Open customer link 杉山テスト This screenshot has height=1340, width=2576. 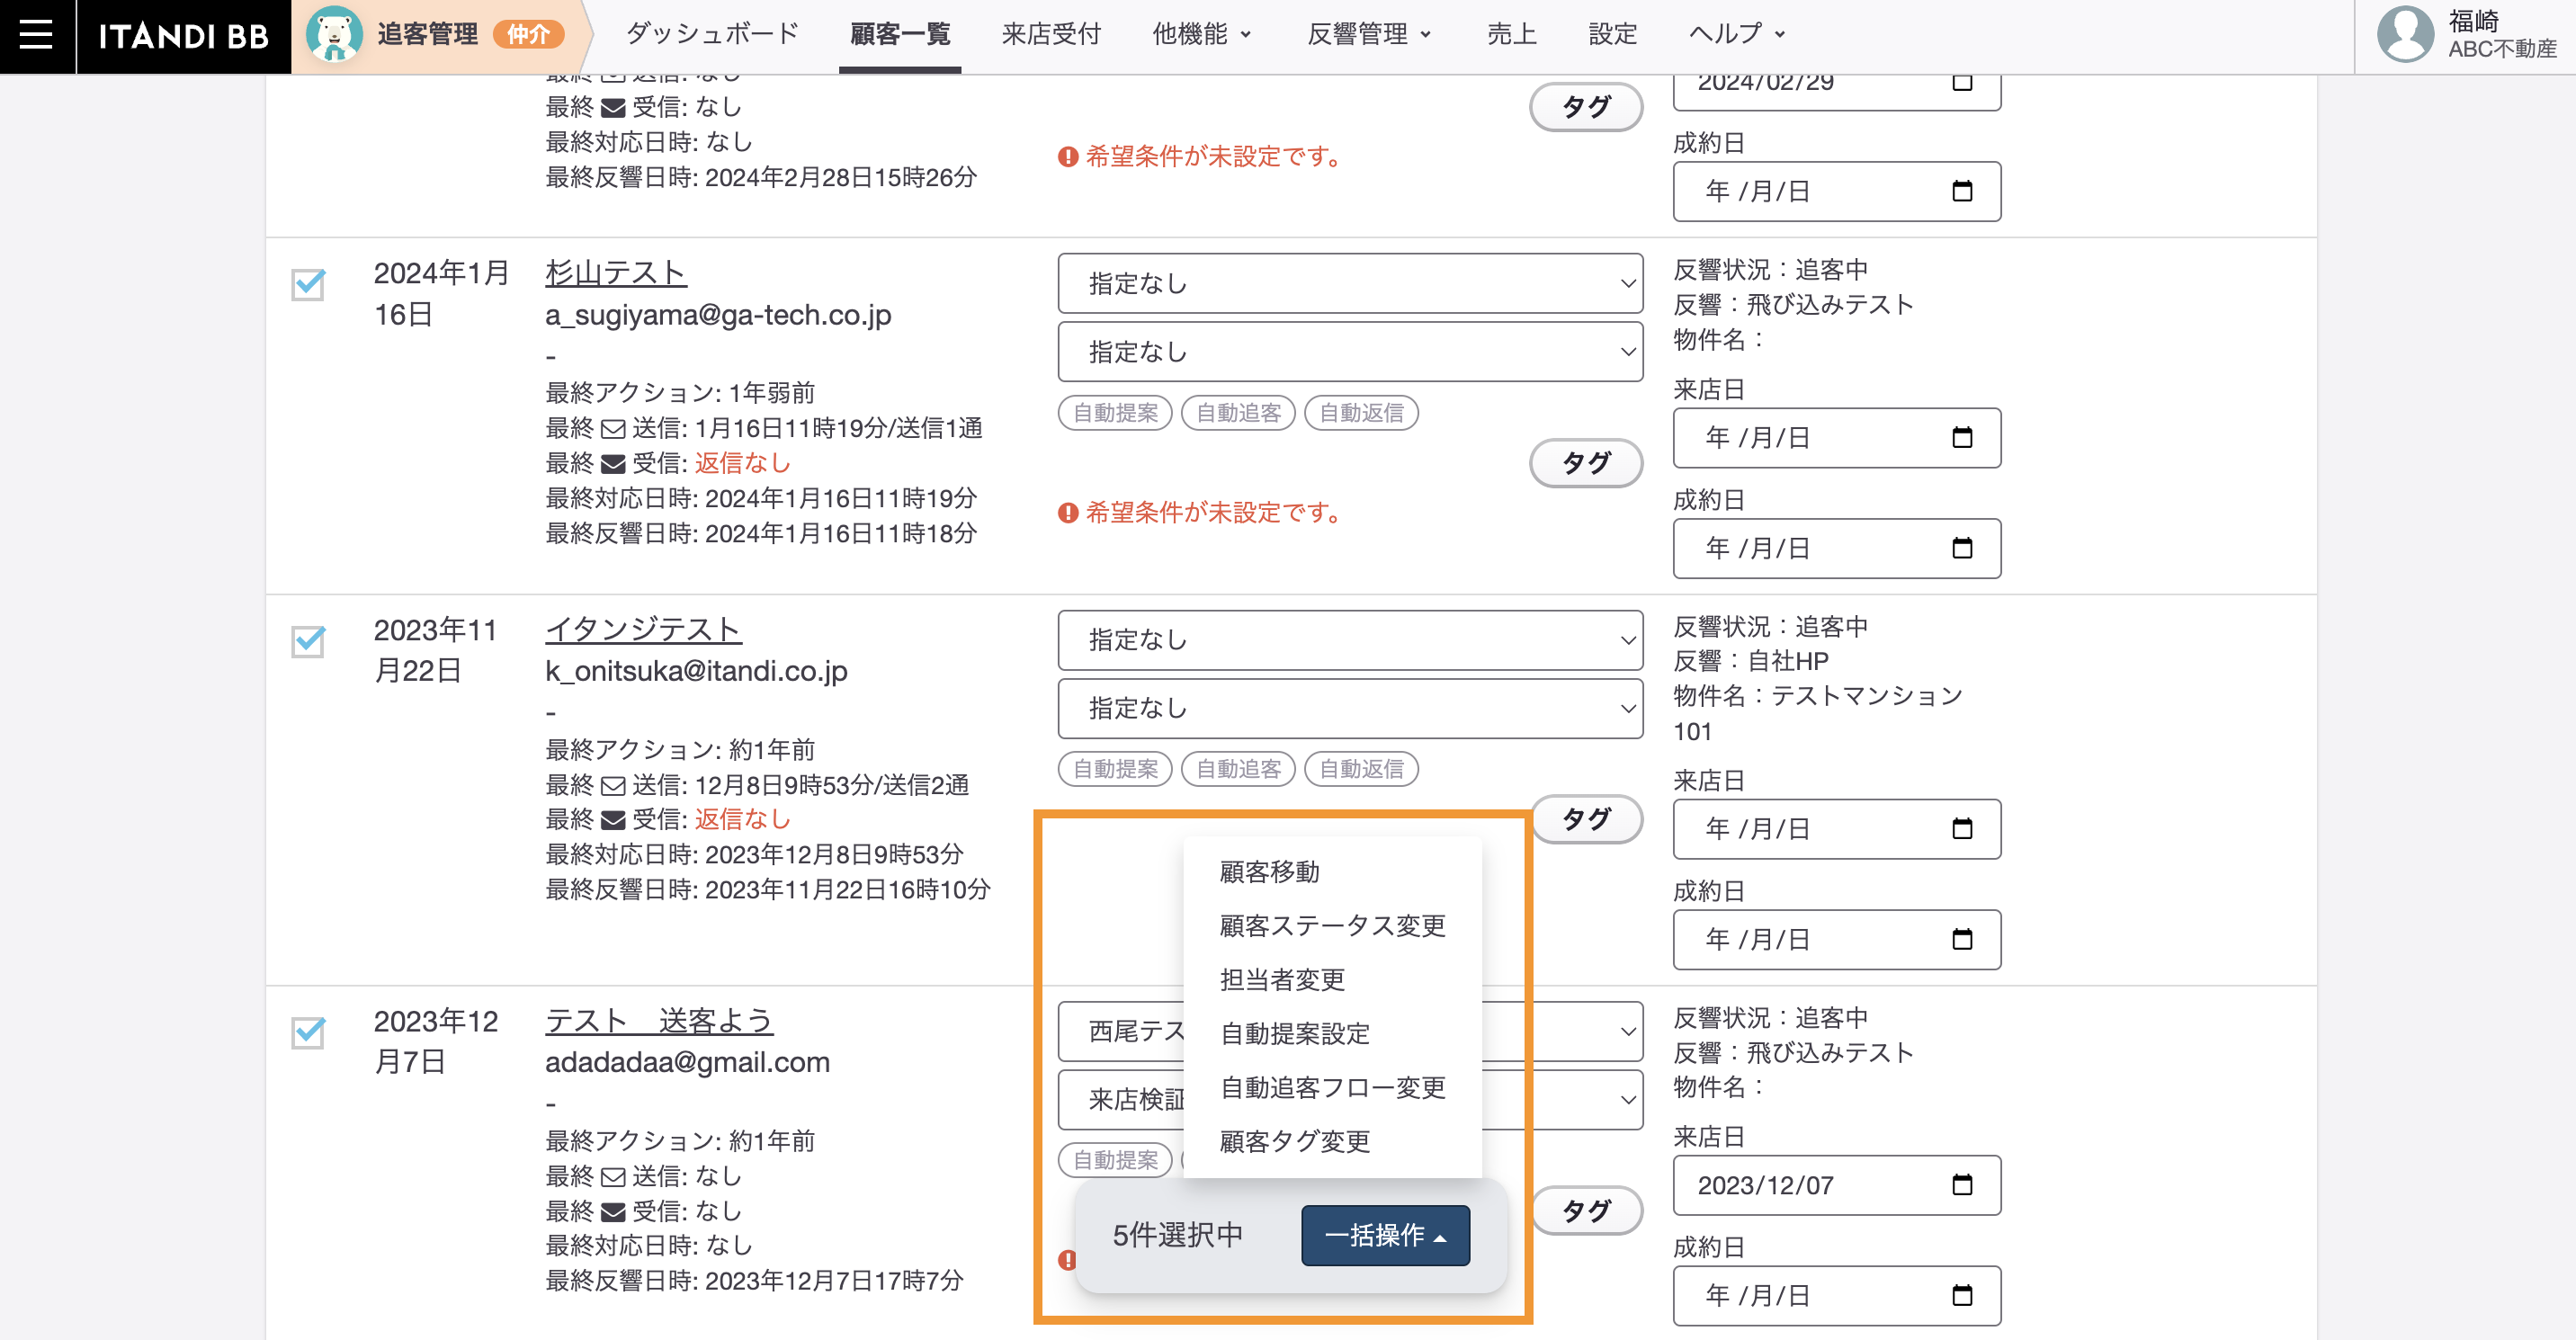click(x=616, y=273)
